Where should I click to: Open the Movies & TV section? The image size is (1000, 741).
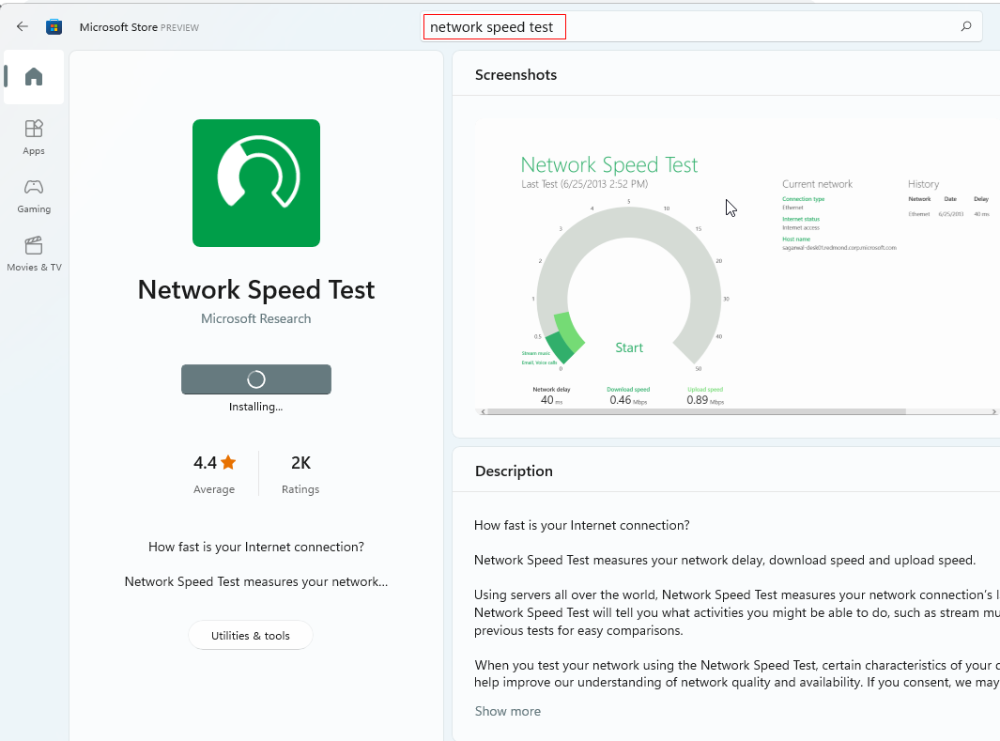(34, 254)
